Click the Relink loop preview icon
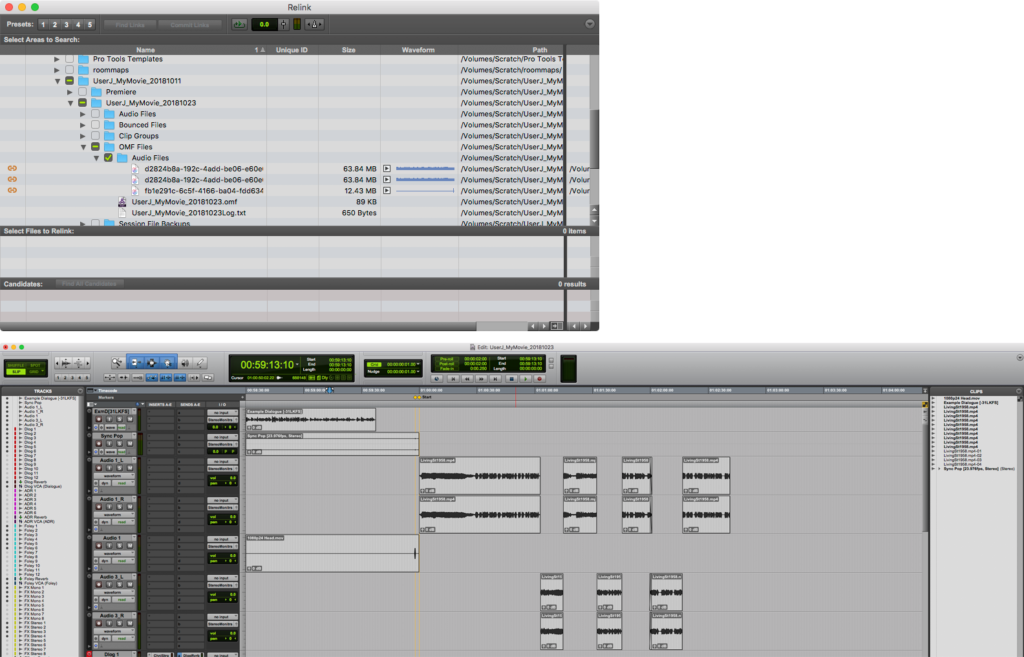The image size is (1024, 657). tap(239, 24)
